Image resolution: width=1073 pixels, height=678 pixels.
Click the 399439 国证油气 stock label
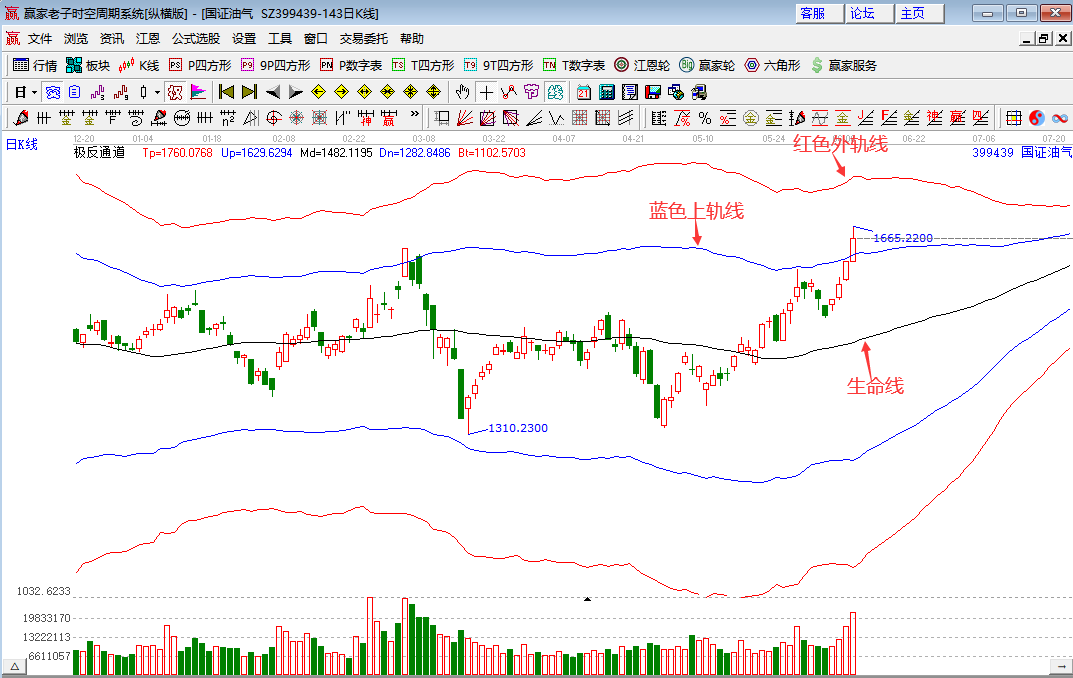coord(1022,153)
